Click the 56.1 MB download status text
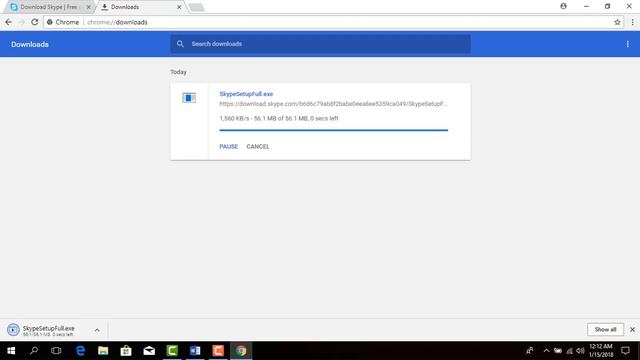The image size is (640, 360). tap(279, 118)
